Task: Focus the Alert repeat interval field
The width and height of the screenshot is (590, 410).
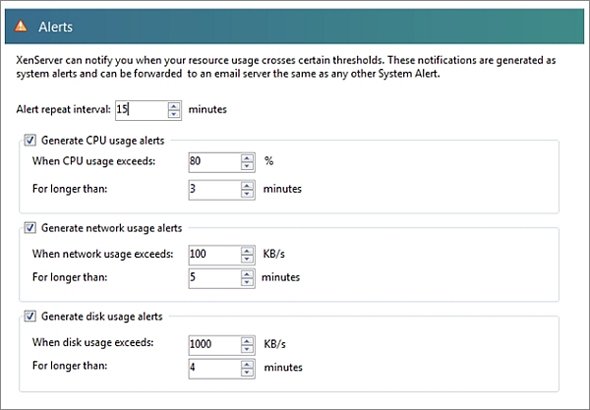Action: pyautogui.click(x=141, y=110)
